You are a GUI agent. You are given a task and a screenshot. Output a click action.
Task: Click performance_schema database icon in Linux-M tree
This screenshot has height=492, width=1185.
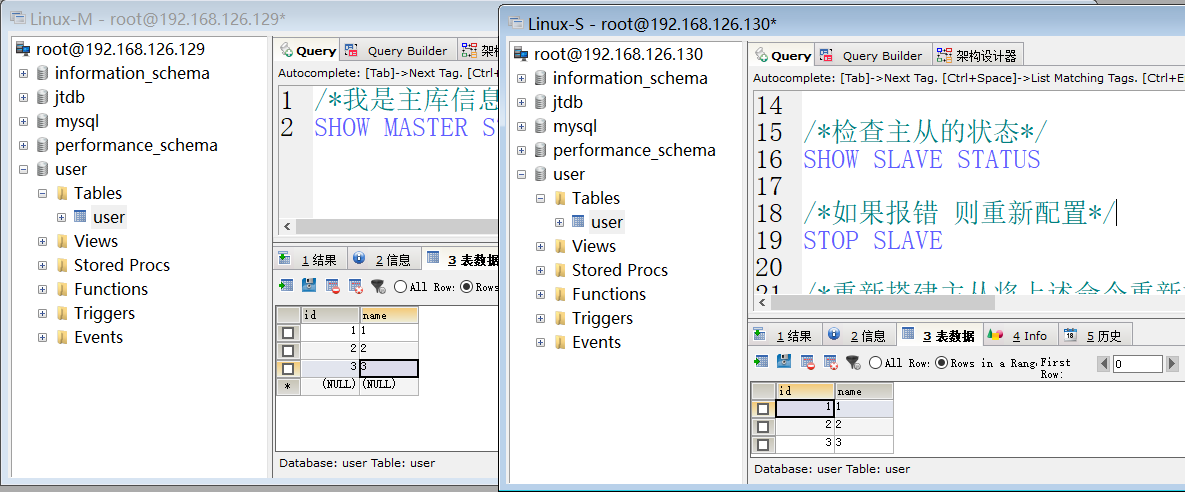[x=42, y=145]
